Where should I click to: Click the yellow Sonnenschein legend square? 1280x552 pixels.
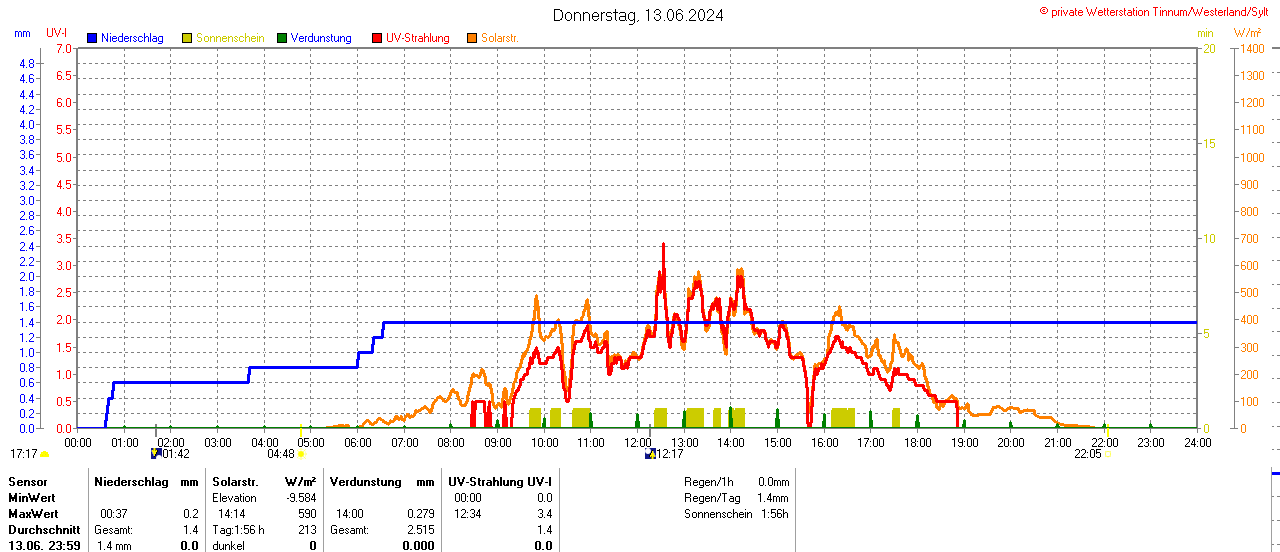tap(187, 38)
